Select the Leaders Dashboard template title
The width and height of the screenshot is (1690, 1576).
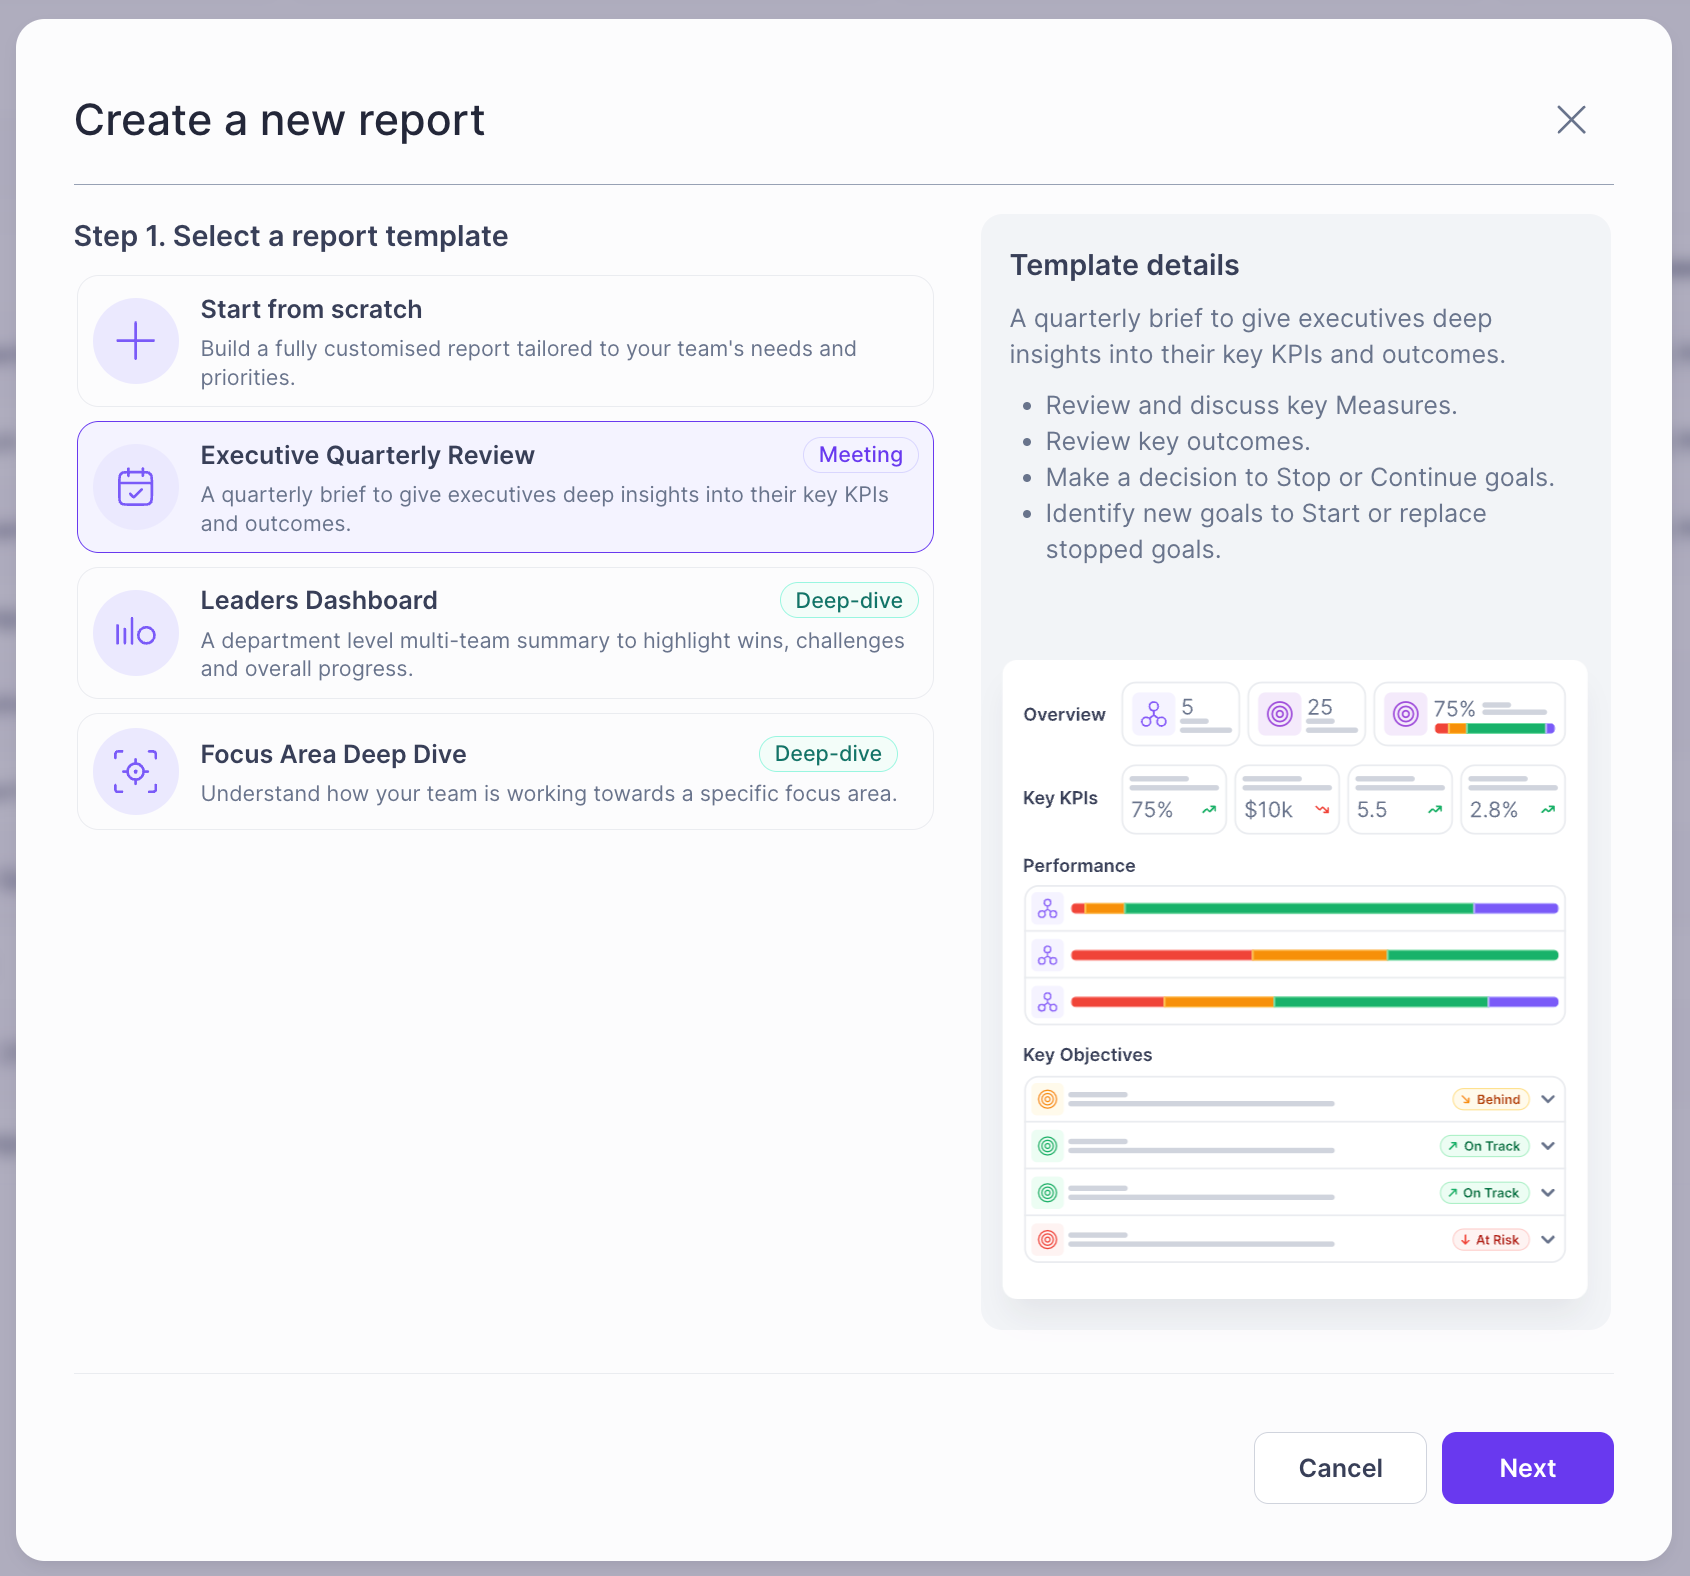coord(319,600)
